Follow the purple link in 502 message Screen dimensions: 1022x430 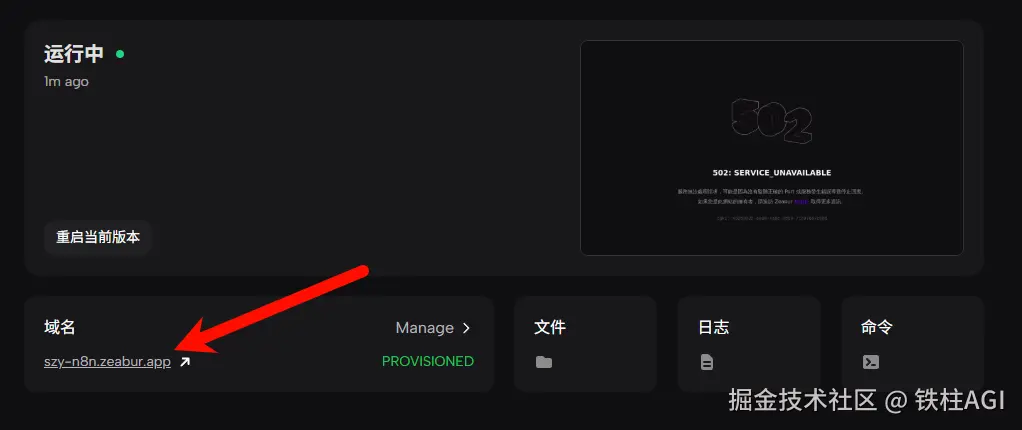pos(801,202)
